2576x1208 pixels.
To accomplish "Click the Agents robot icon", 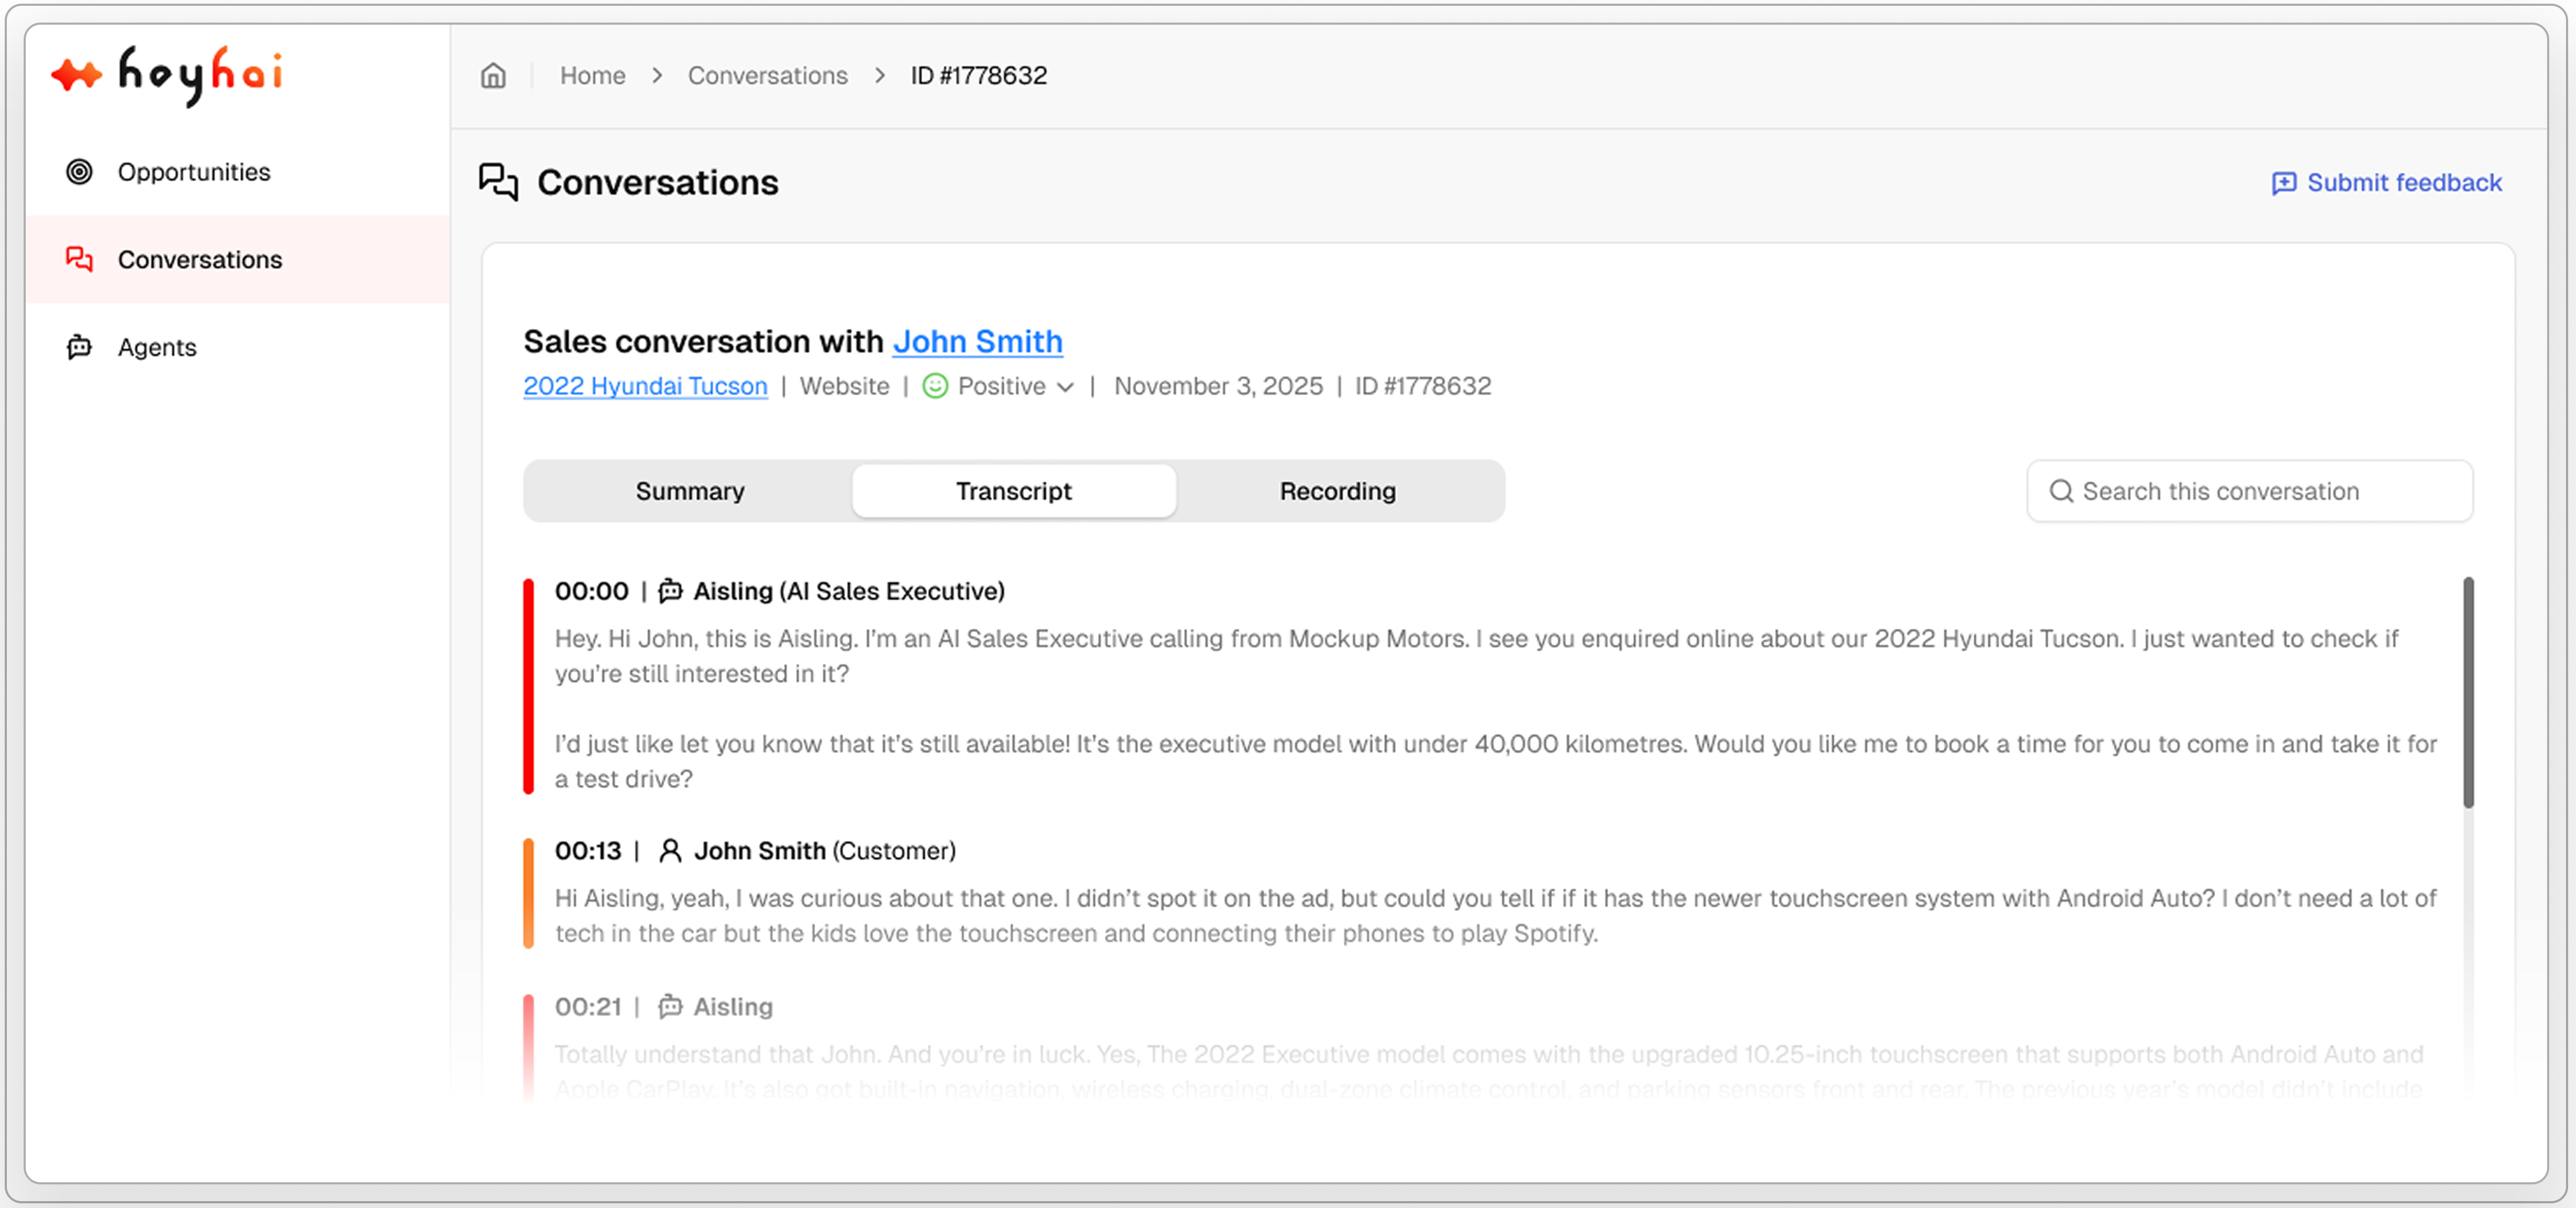I will pos(79,347).
